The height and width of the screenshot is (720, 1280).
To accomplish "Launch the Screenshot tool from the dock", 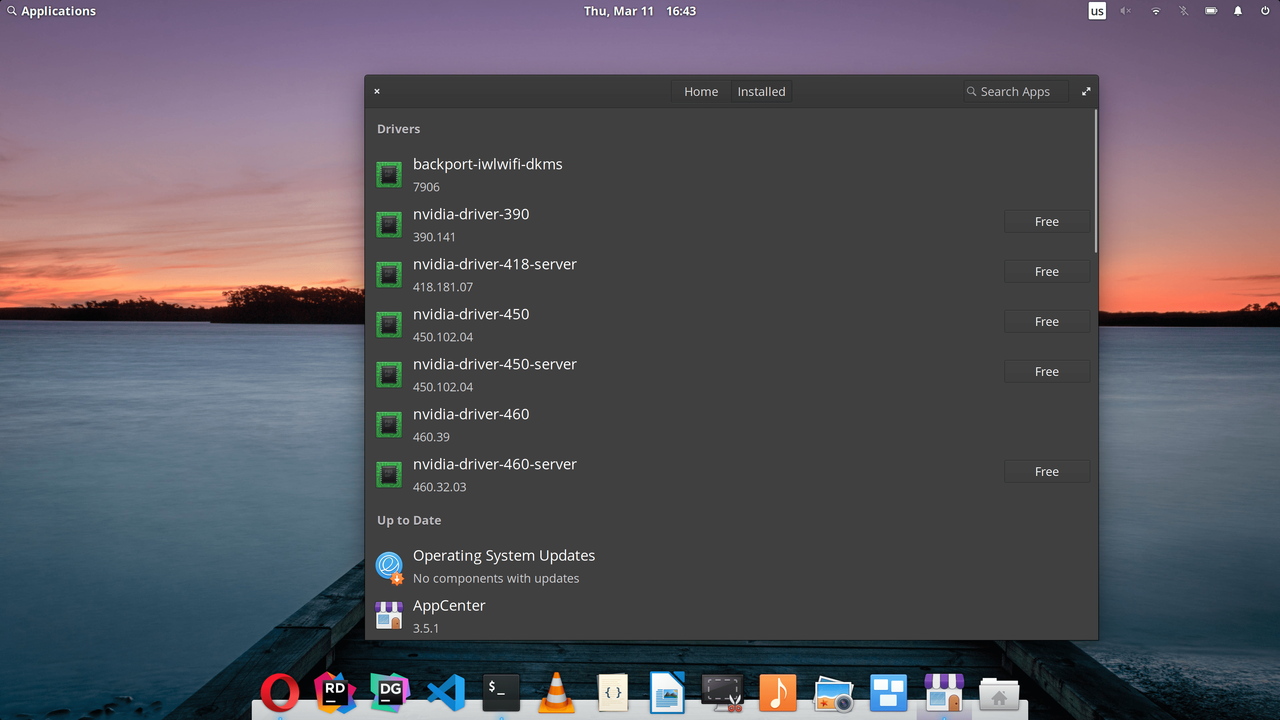I will [722, 692].
